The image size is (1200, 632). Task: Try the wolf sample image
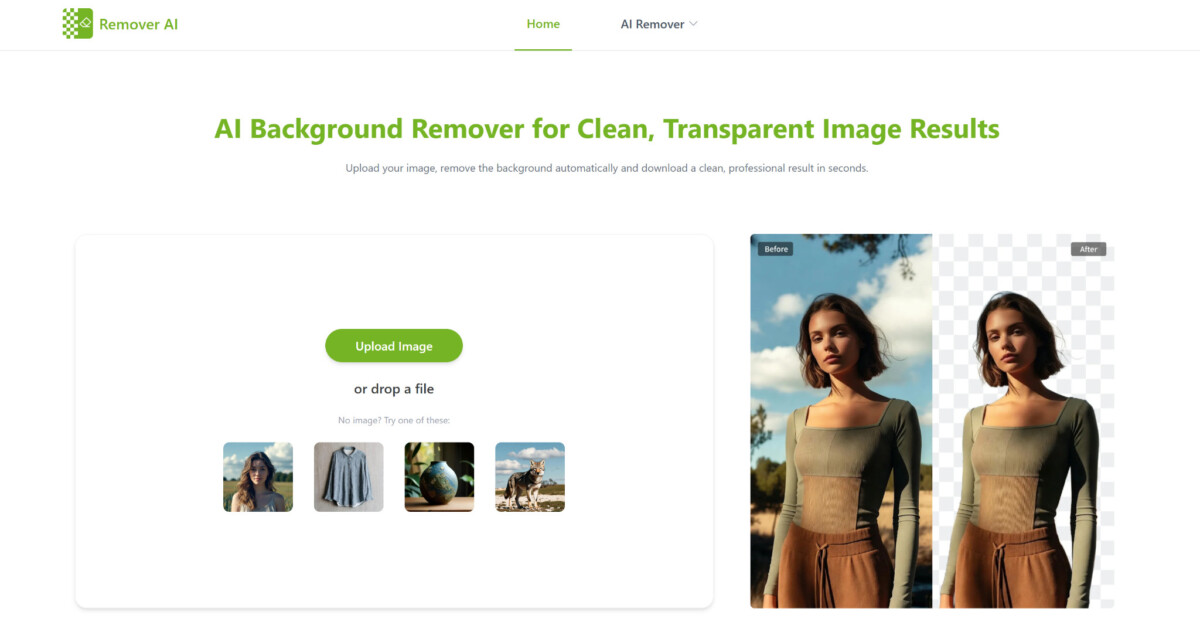pos(530,477)
